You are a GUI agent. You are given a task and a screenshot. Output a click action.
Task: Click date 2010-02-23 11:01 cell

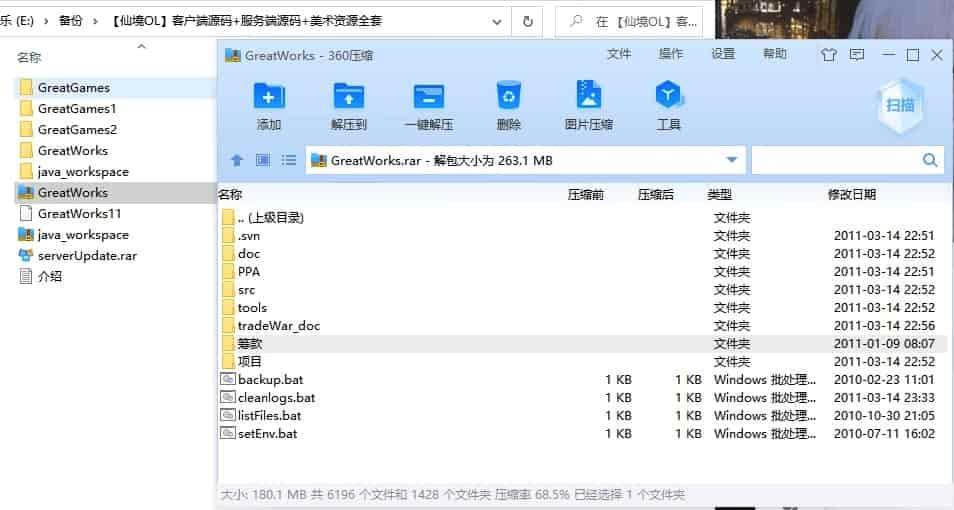(883, 379)
